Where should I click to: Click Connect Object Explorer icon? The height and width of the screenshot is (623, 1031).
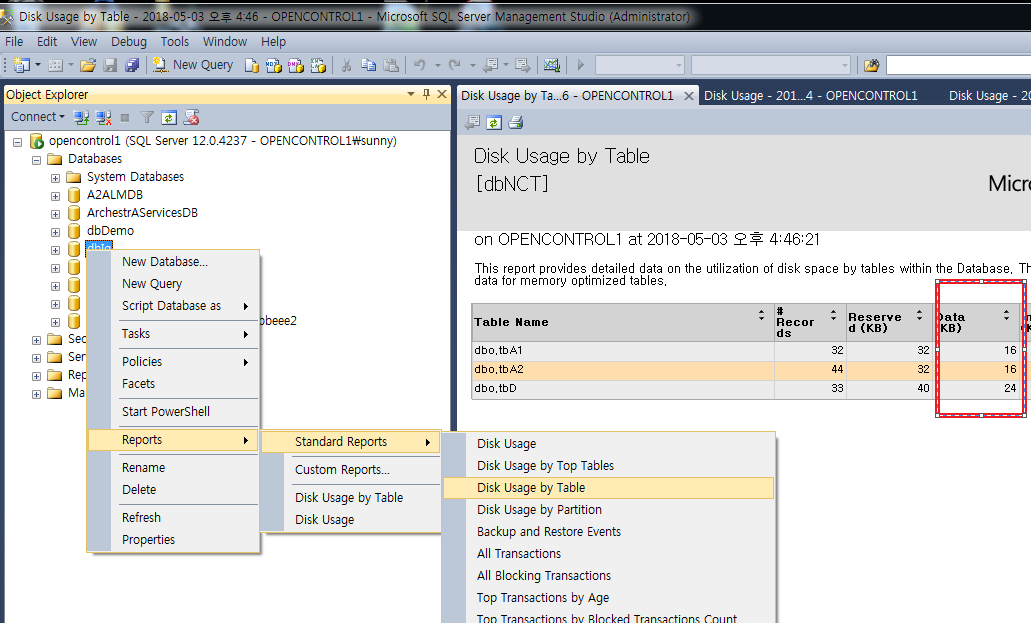pos(81,118)
